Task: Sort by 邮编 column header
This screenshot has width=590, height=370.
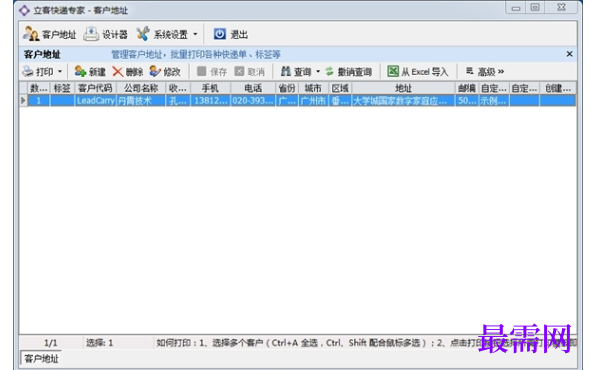Action: point(467,88)
